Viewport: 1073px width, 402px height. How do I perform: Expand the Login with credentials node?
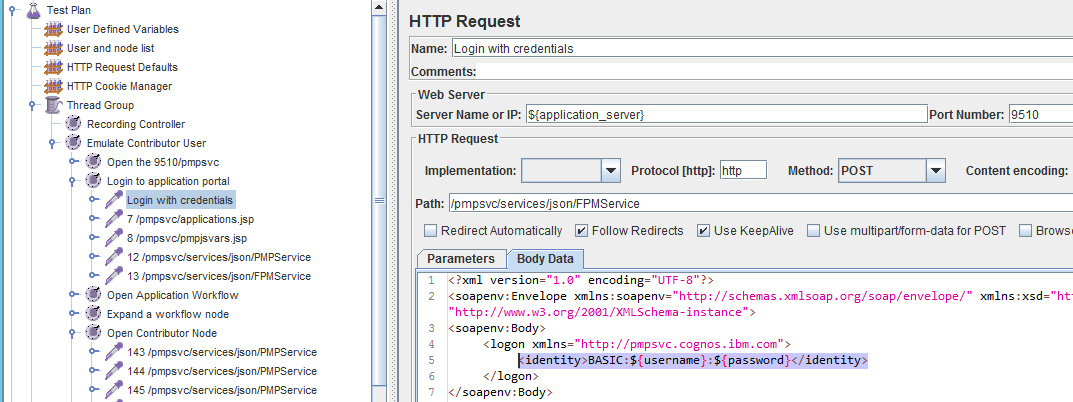pos(93,200)
